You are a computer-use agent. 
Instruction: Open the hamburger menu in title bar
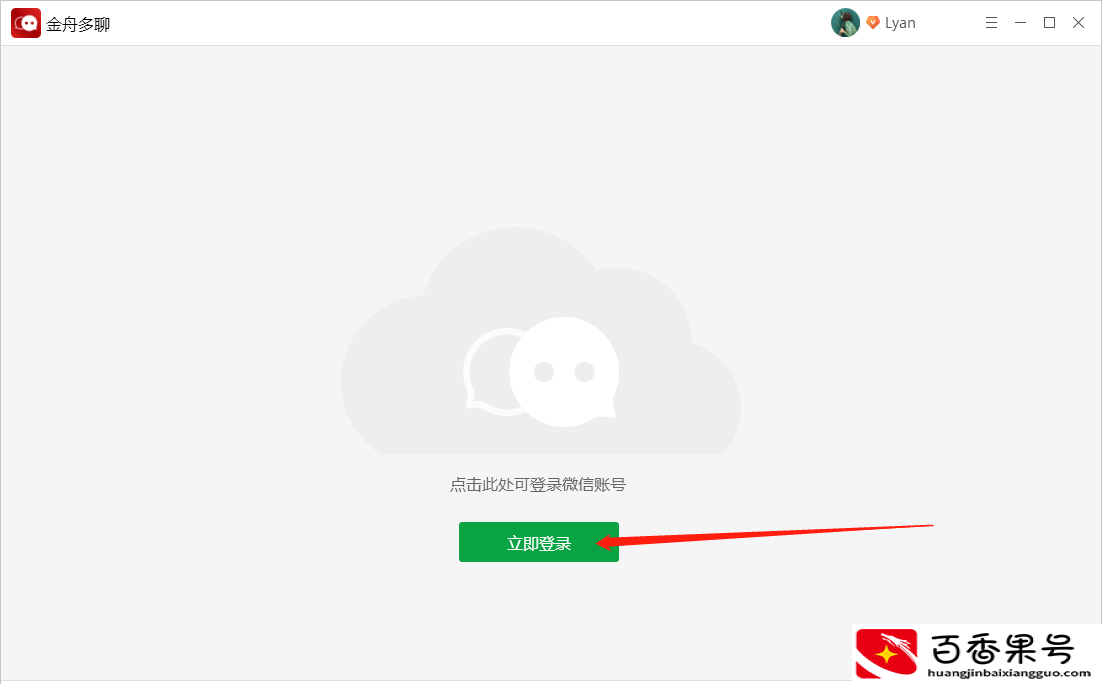[991, 23]
